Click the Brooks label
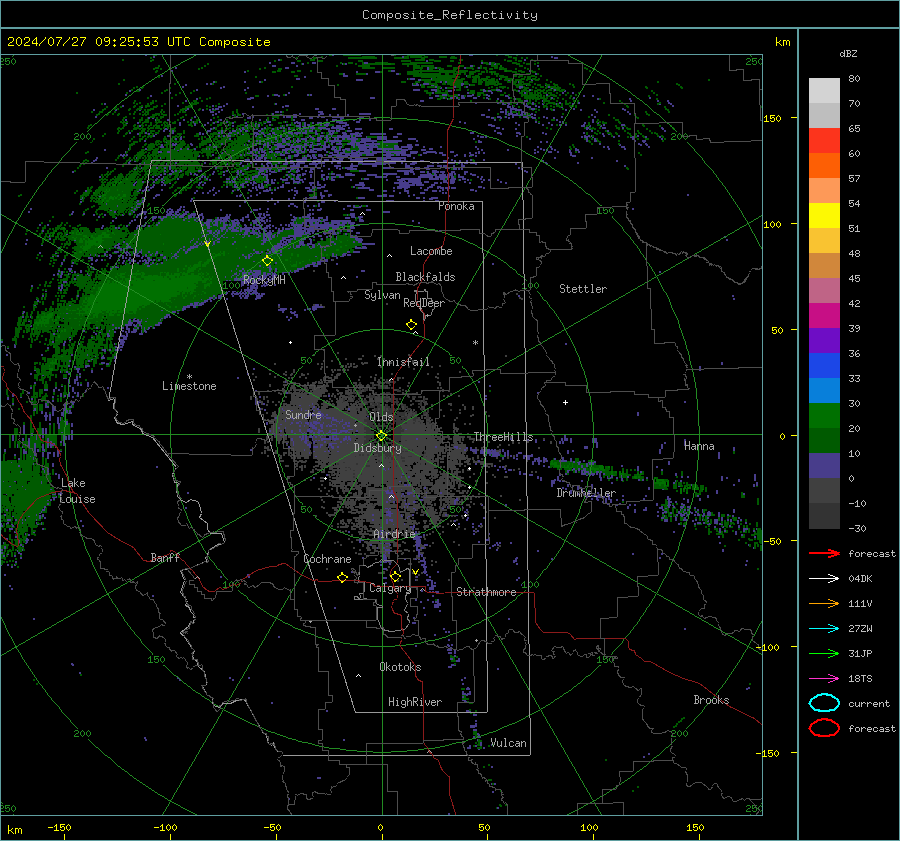Image resolution: width=900 pixels, height=841 pixels. [711, 700]
